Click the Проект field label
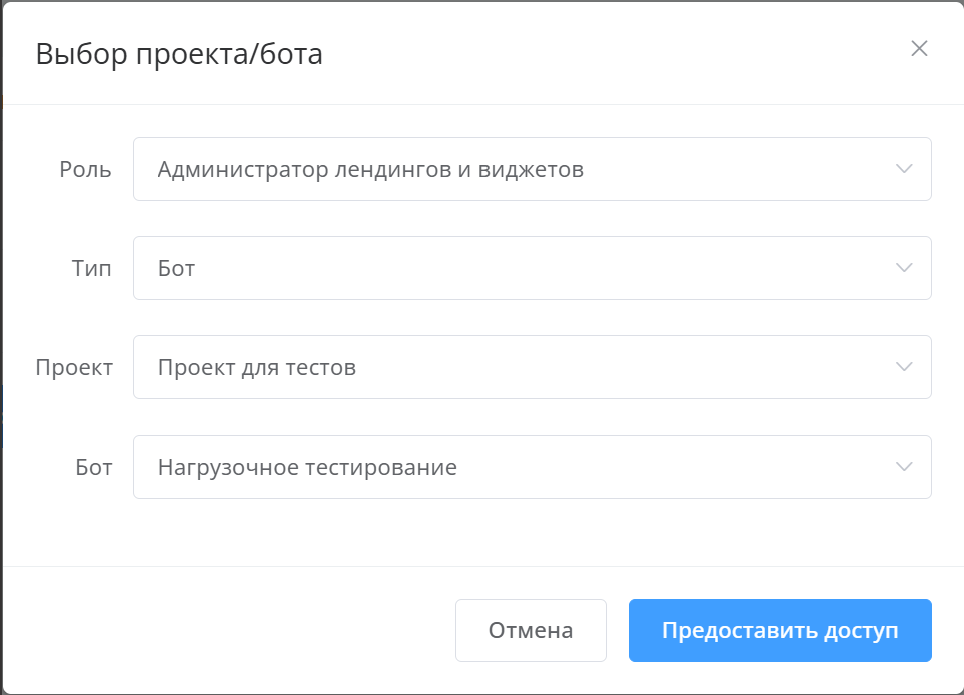Screen dimensions: 964x695 tap(74, 367)
